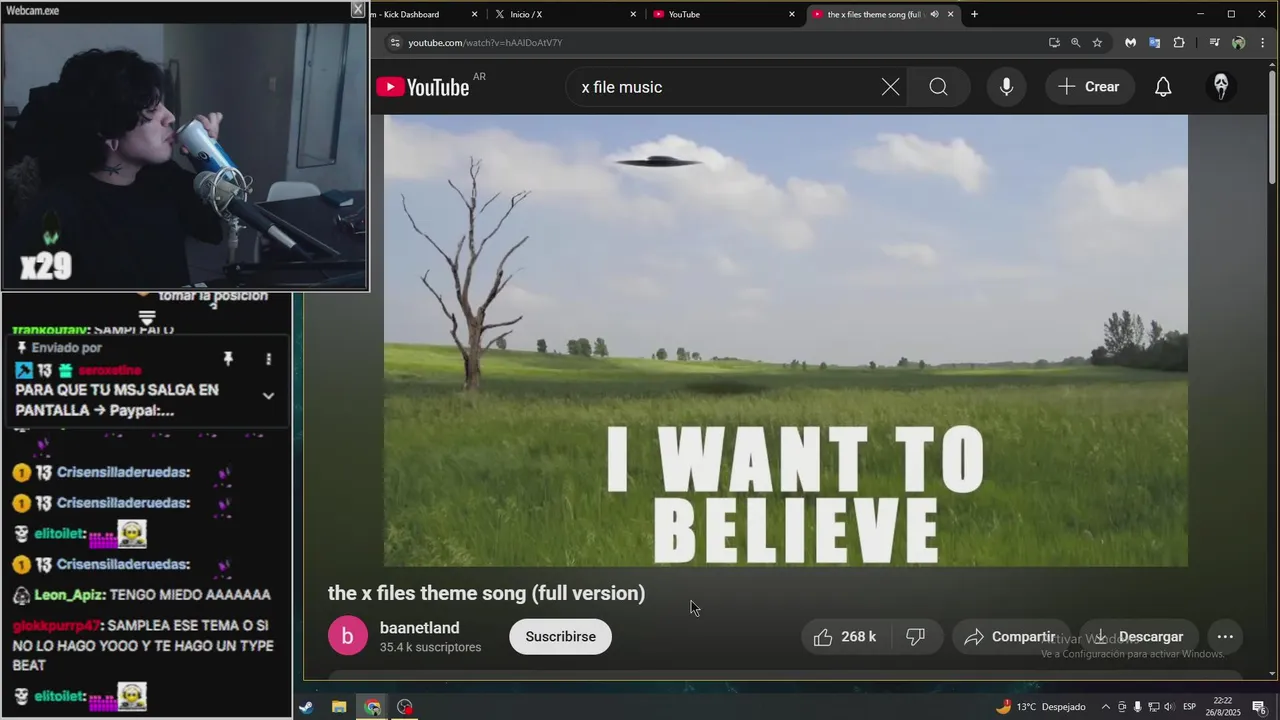The width and height of the screenshot is (1280, 720).
Task: Click the Chrome profile avatar
Action: coord(1238,43)
